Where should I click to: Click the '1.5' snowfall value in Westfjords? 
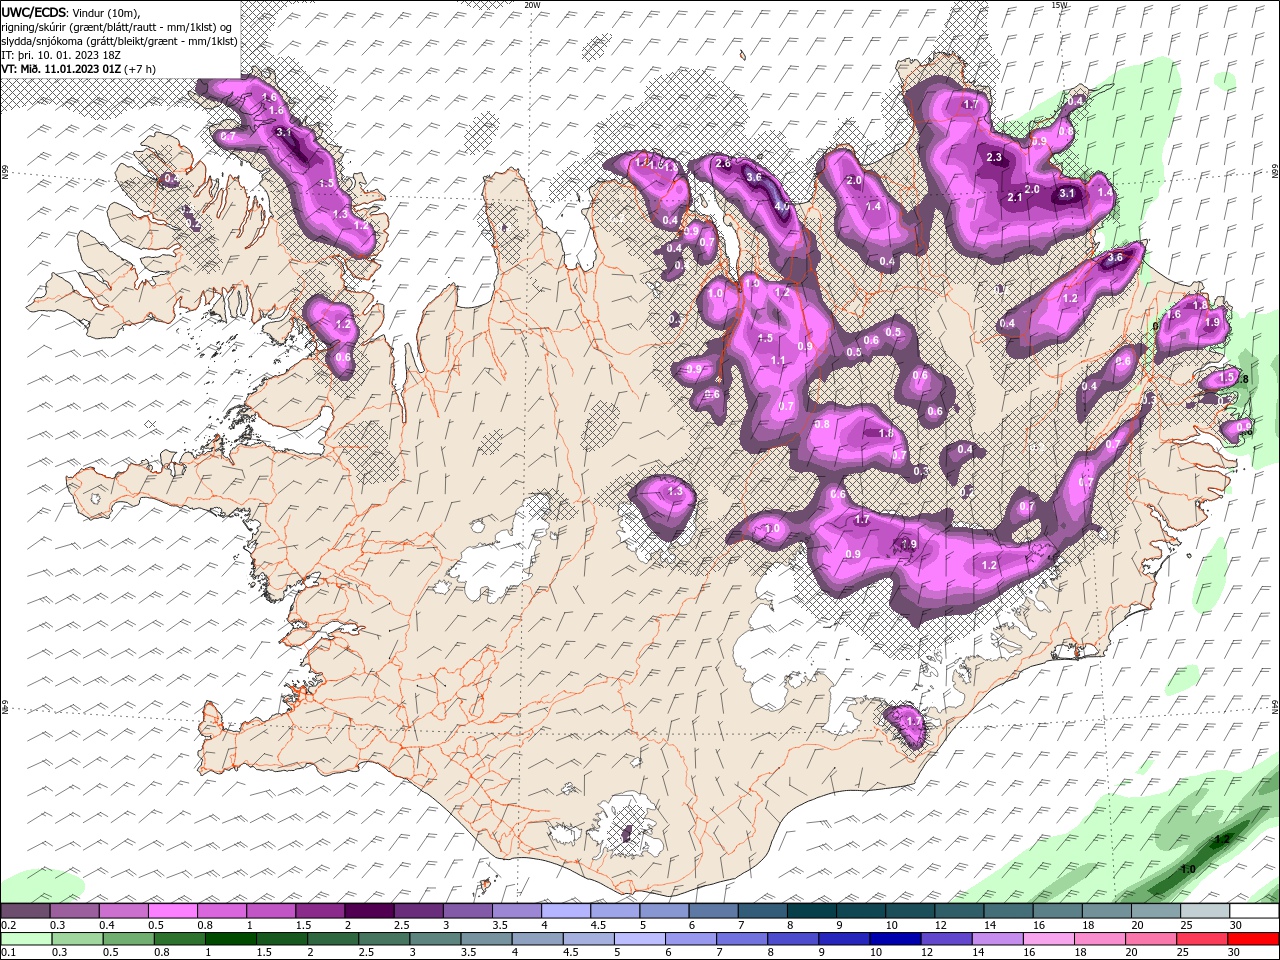click(326, 184)
